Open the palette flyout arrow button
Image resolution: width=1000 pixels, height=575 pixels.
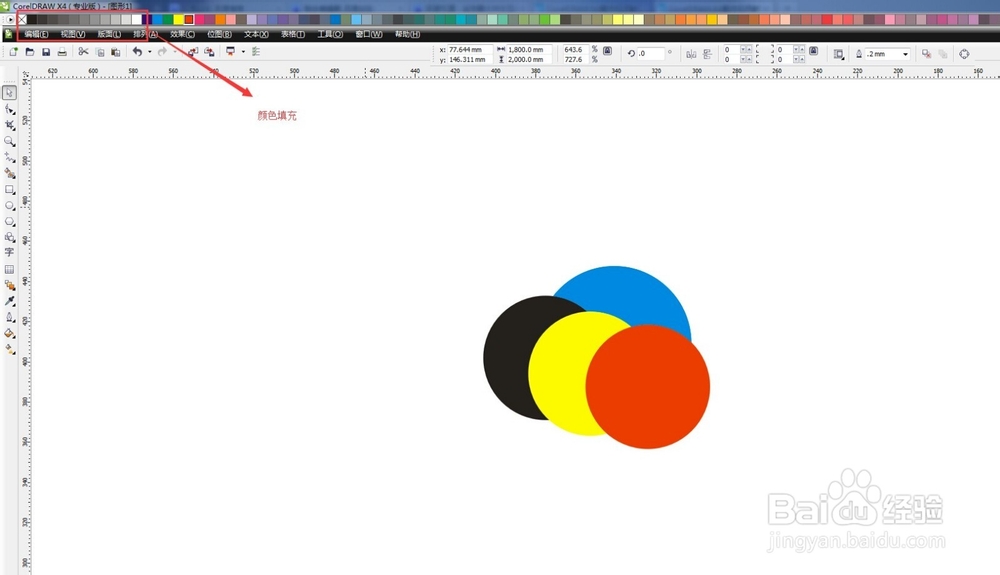pos(10,20)
